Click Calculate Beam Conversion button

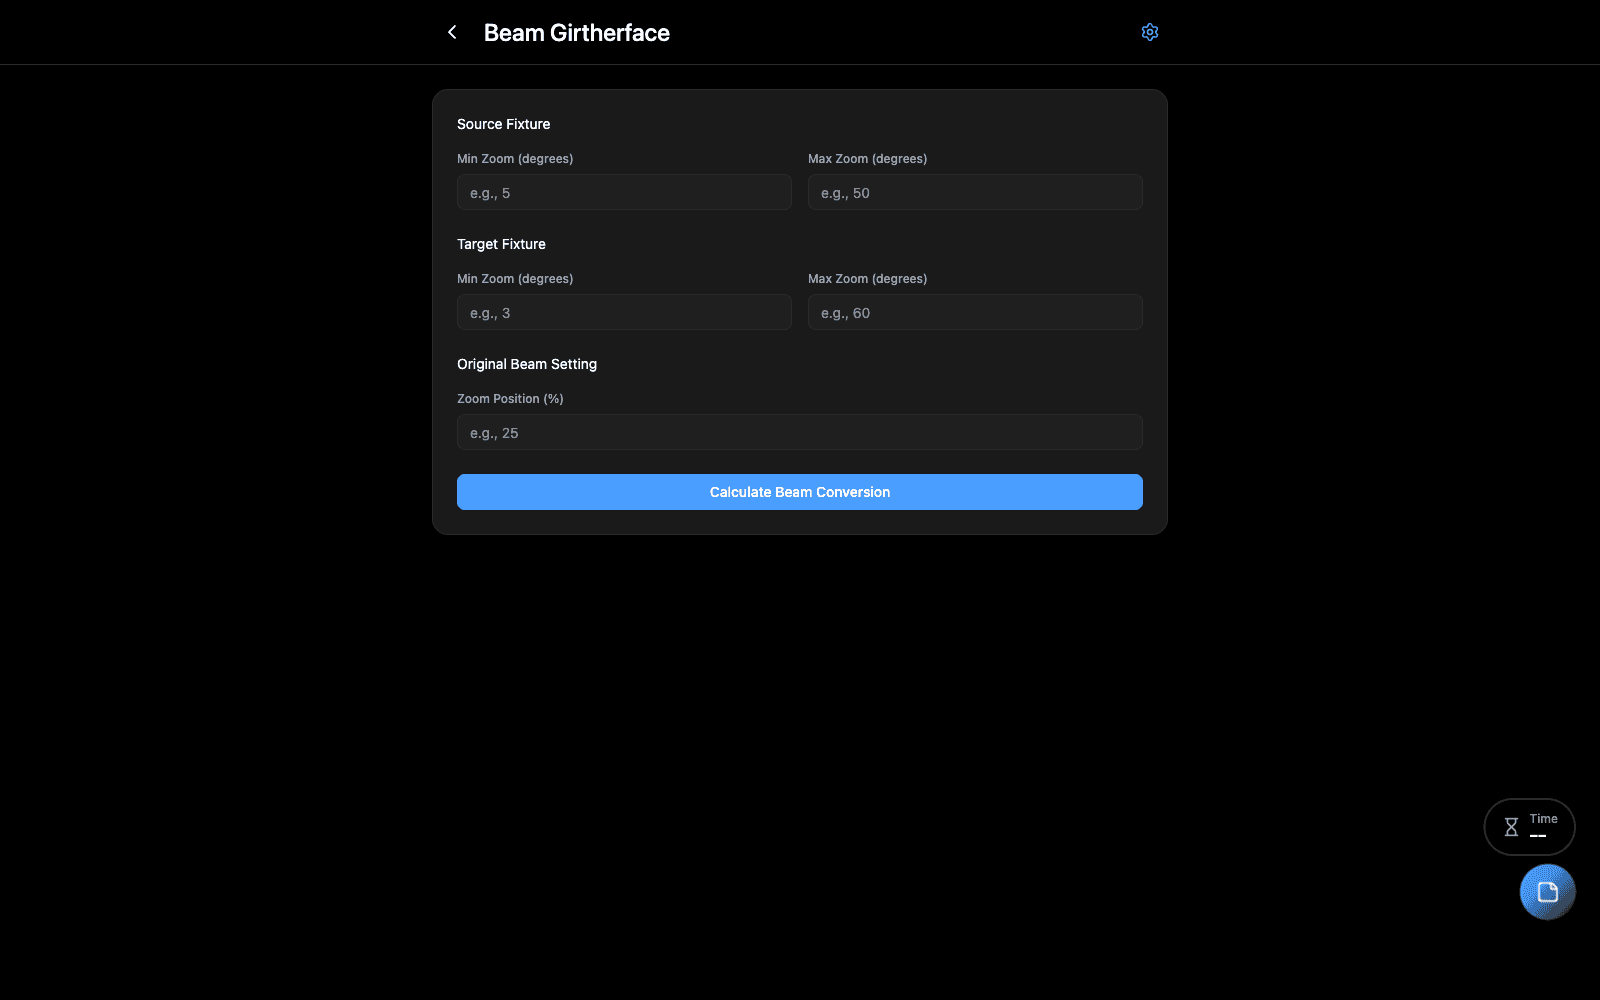pyautogui.click(x=800, y=492)
